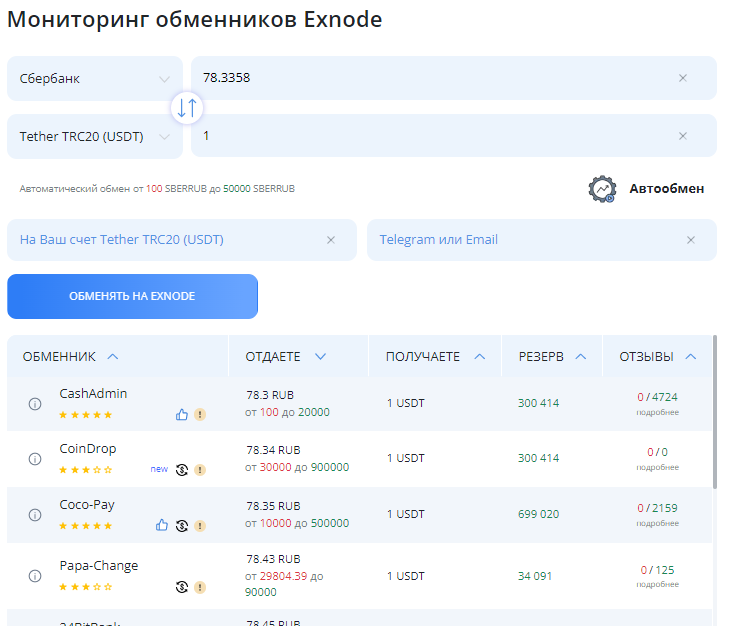Image resolution: width=746 pixels, height=626 pixels.
Task: Click Coco-Pay star rating
Action: [x=86, y=526]
